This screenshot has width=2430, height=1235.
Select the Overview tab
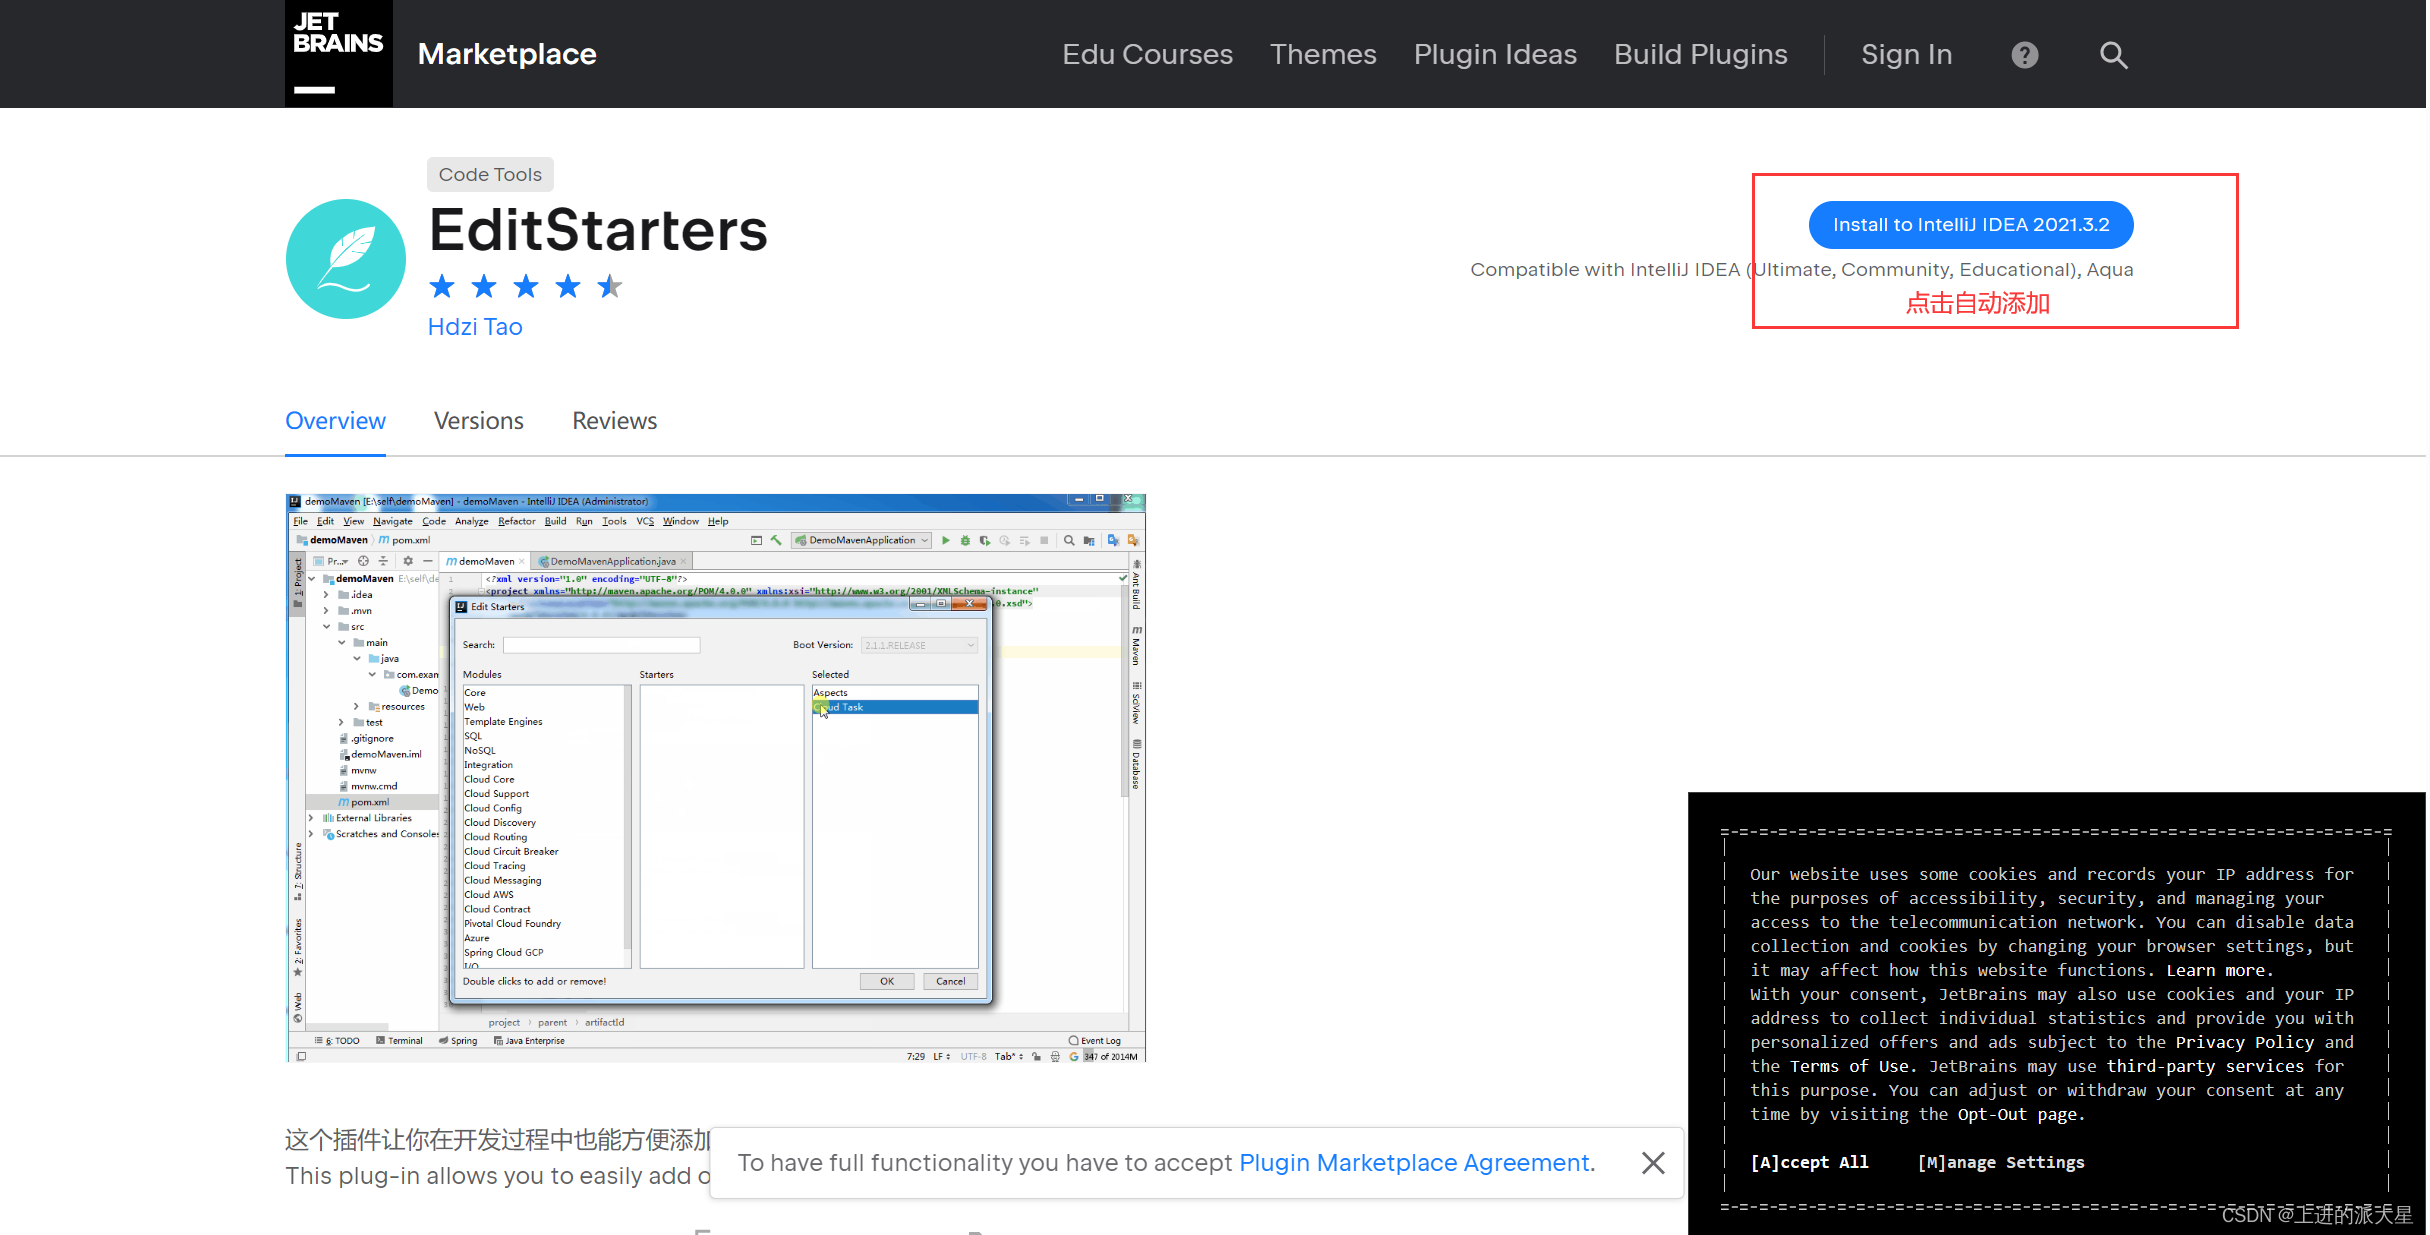point(335,421)
